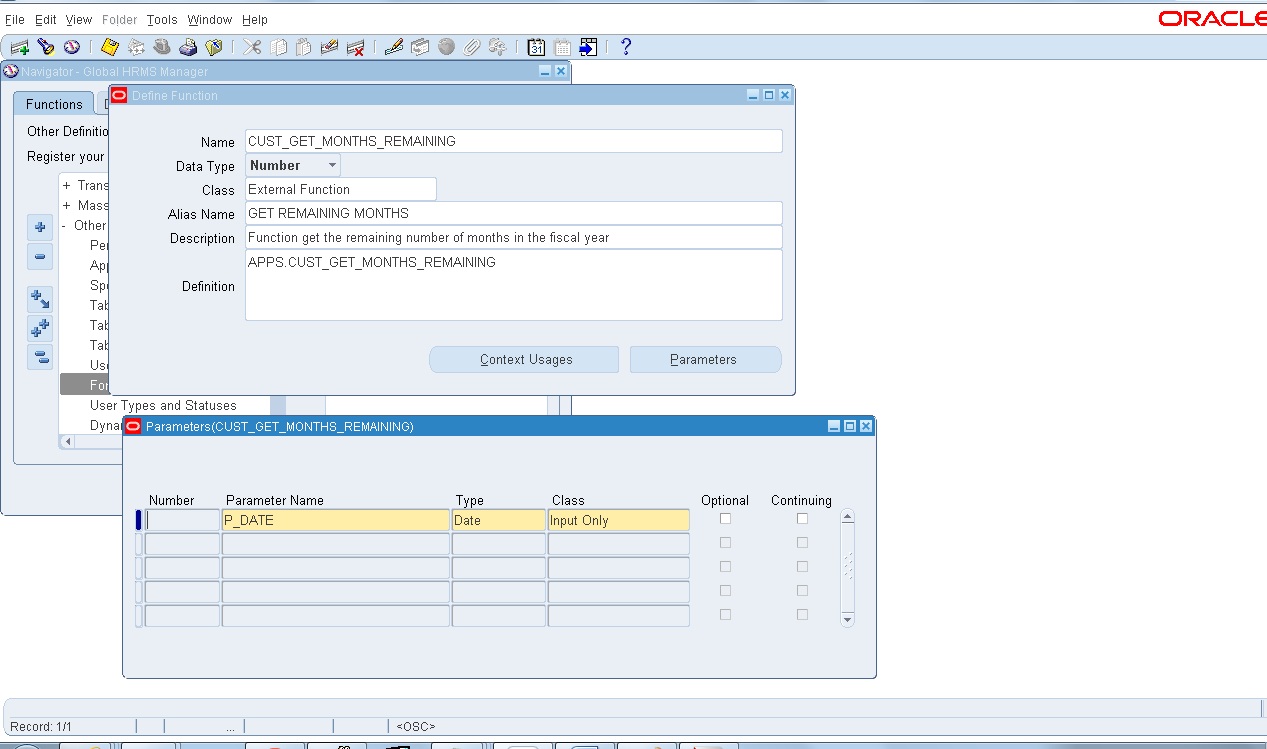The width and height of the screenshot is (1267, 749).
Task: Open the File menu
Action: (15, 19)
